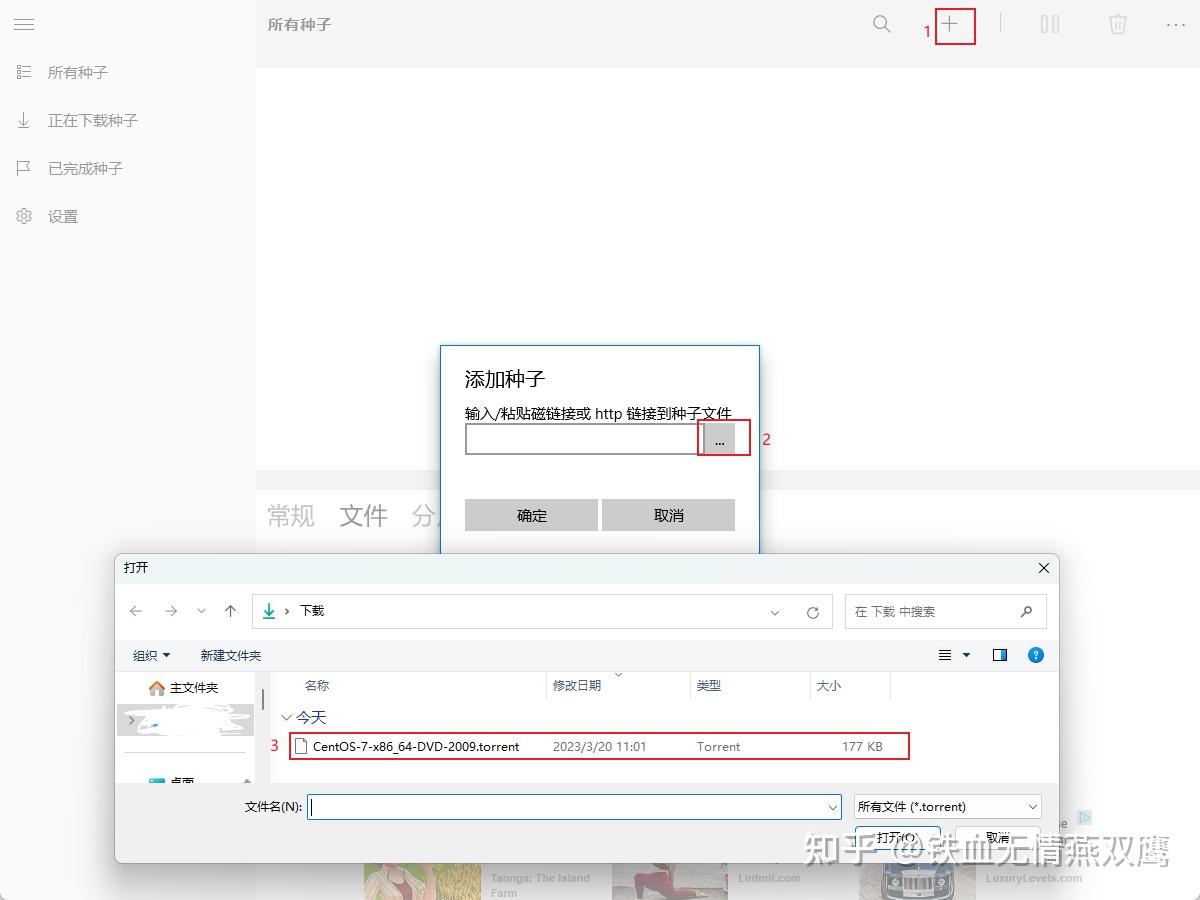Click the add torrent plus icon

951,24
